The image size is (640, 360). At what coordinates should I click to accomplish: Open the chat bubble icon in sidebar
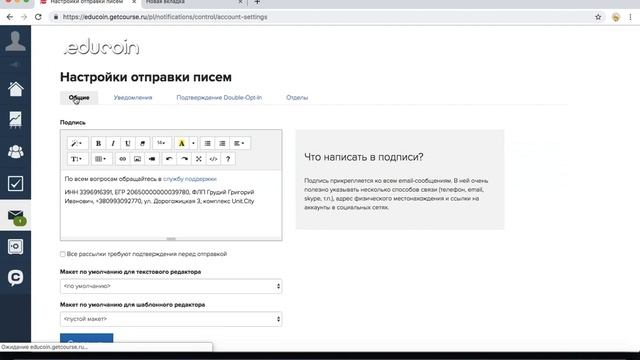16,278
